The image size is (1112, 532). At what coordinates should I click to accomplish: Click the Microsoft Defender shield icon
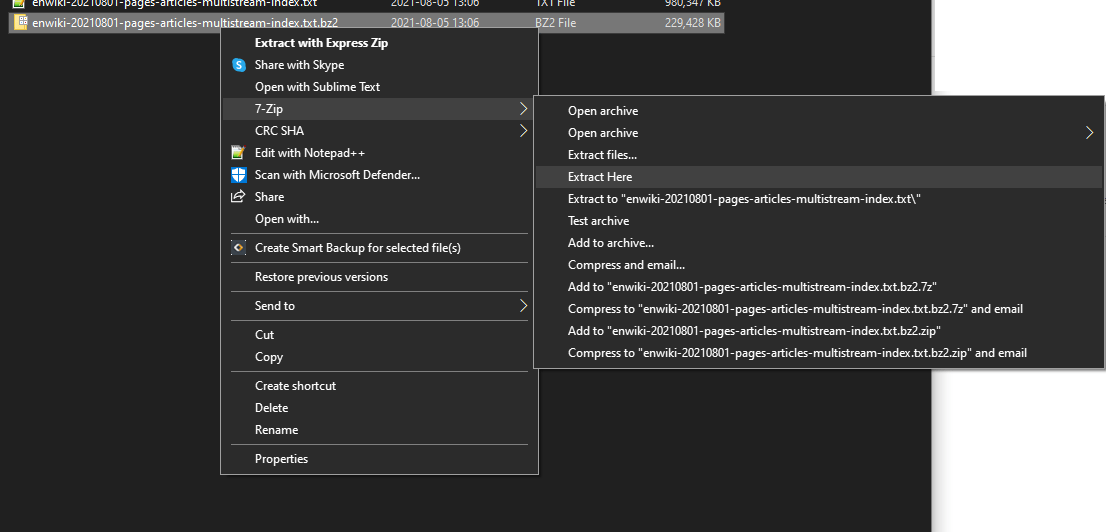[x=239, y=175]
